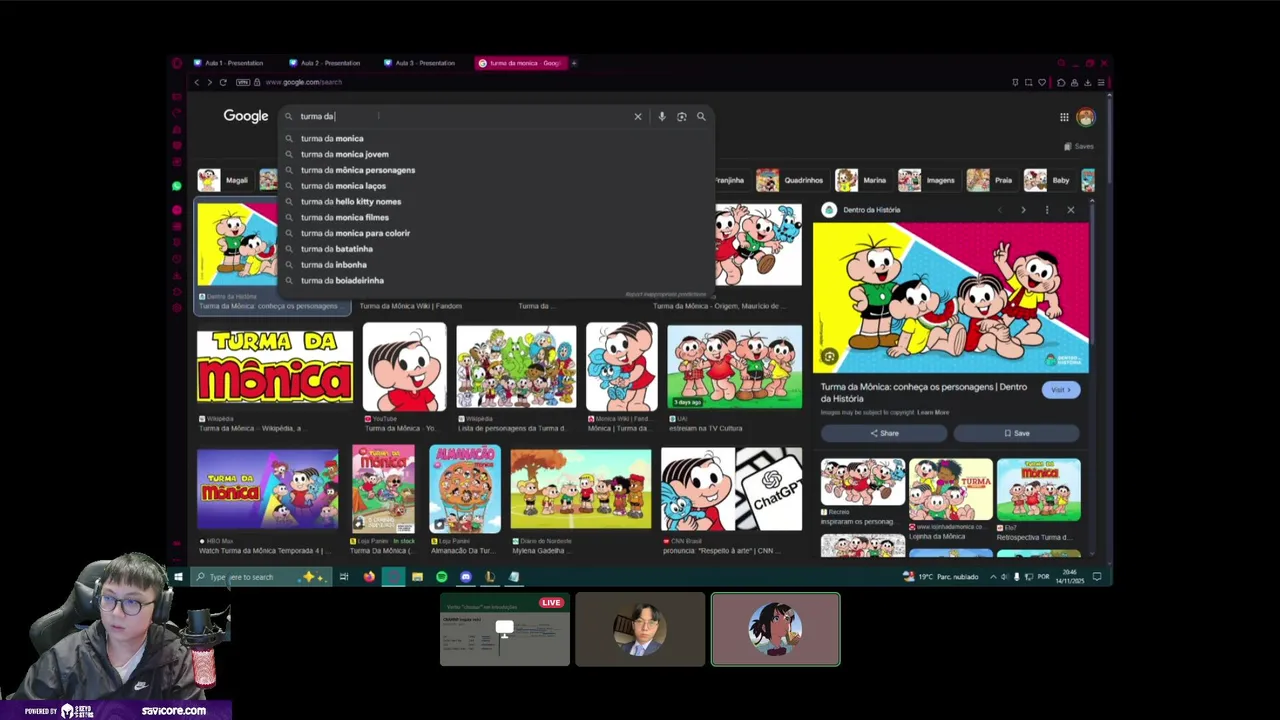Filter images by the Imagens chip
The width and height of the screenshot is (1280, 720).
coord(928,180)
